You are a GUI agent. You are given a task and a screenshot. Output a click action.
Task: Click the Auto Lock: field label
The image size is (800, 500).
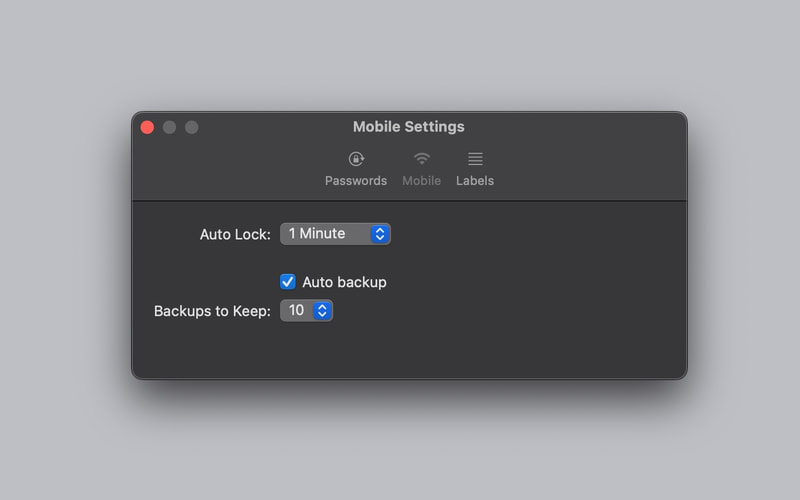[235, 234]
